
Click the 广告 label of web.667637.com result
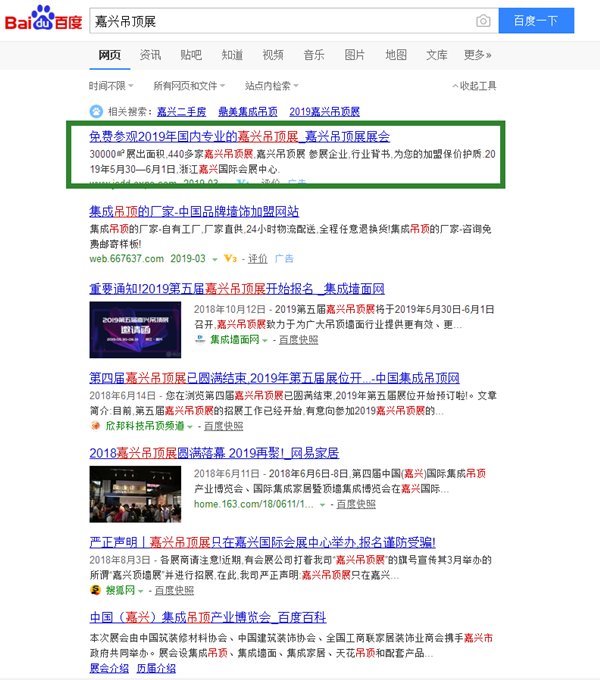(284, 259)
